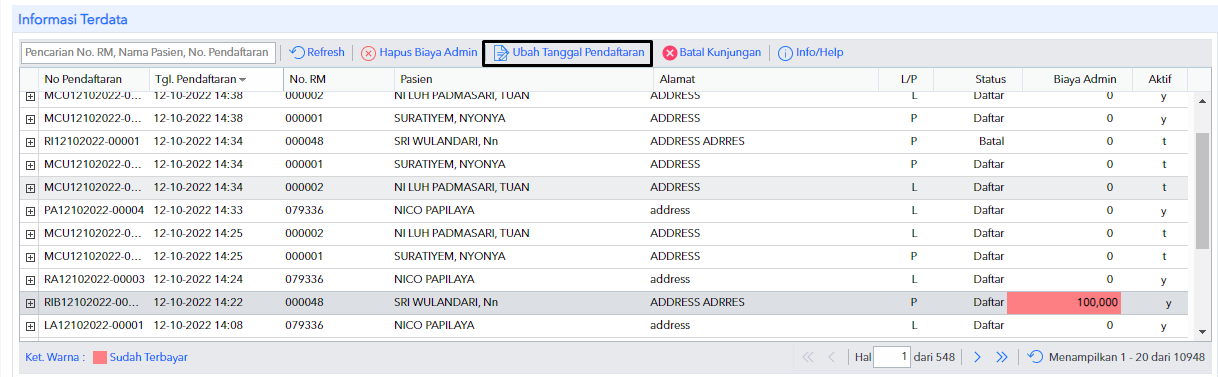Image resolution: width=1218 pixels, height=377 pixels.
Task: Go to next page of results
Action: pos(978,357)
